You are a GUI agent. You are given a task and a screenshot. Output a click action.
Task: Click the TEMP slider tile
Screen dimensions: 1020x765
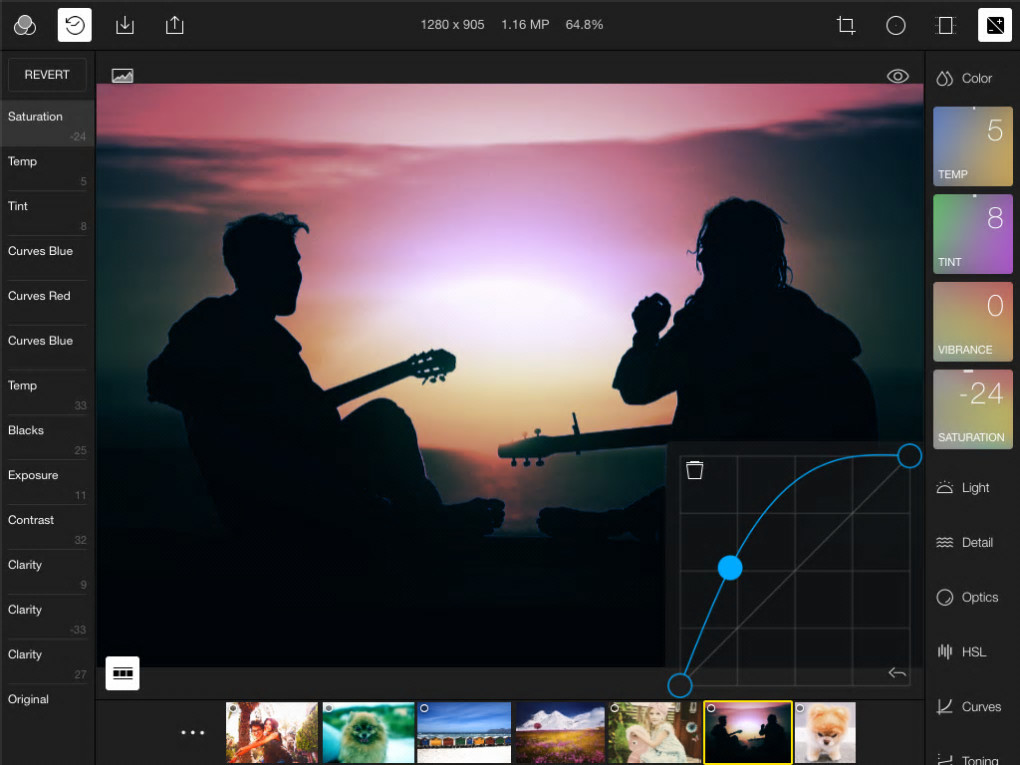[x=973, y=146]
